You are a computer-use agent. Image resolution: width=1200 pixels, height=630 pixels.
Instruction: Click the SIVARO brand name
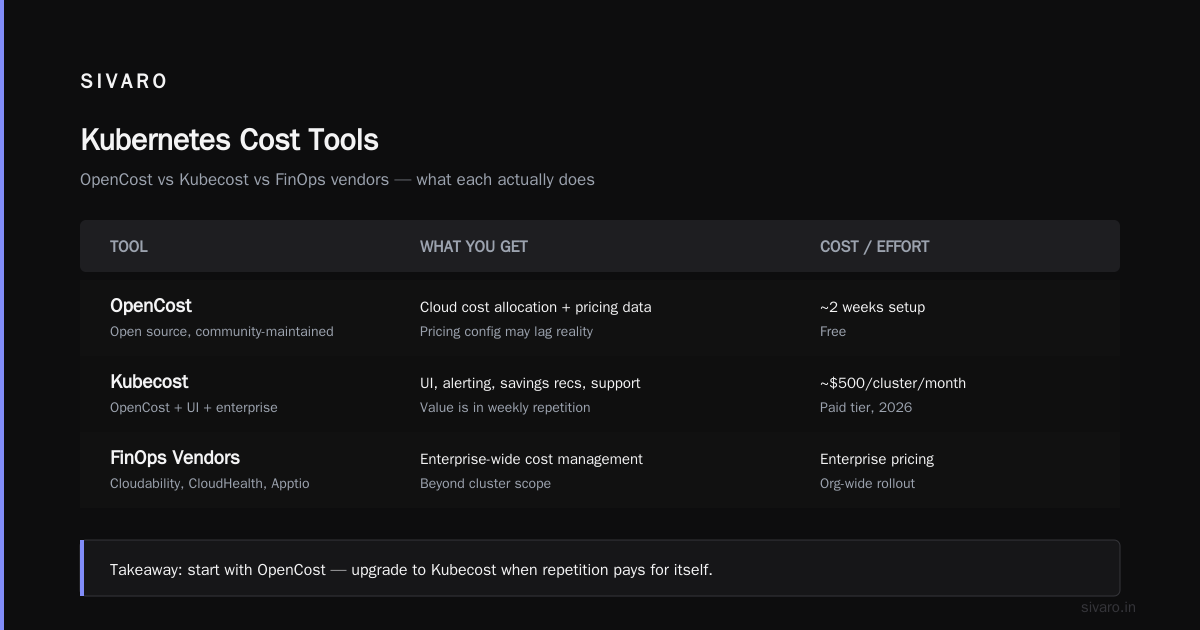coord(124,82)
